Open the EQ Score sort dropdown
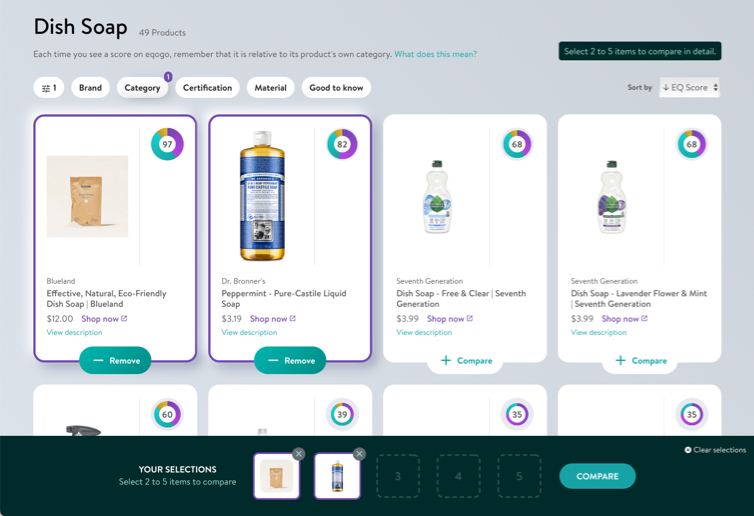Screen dimensions: 754x516 (689, 88)
